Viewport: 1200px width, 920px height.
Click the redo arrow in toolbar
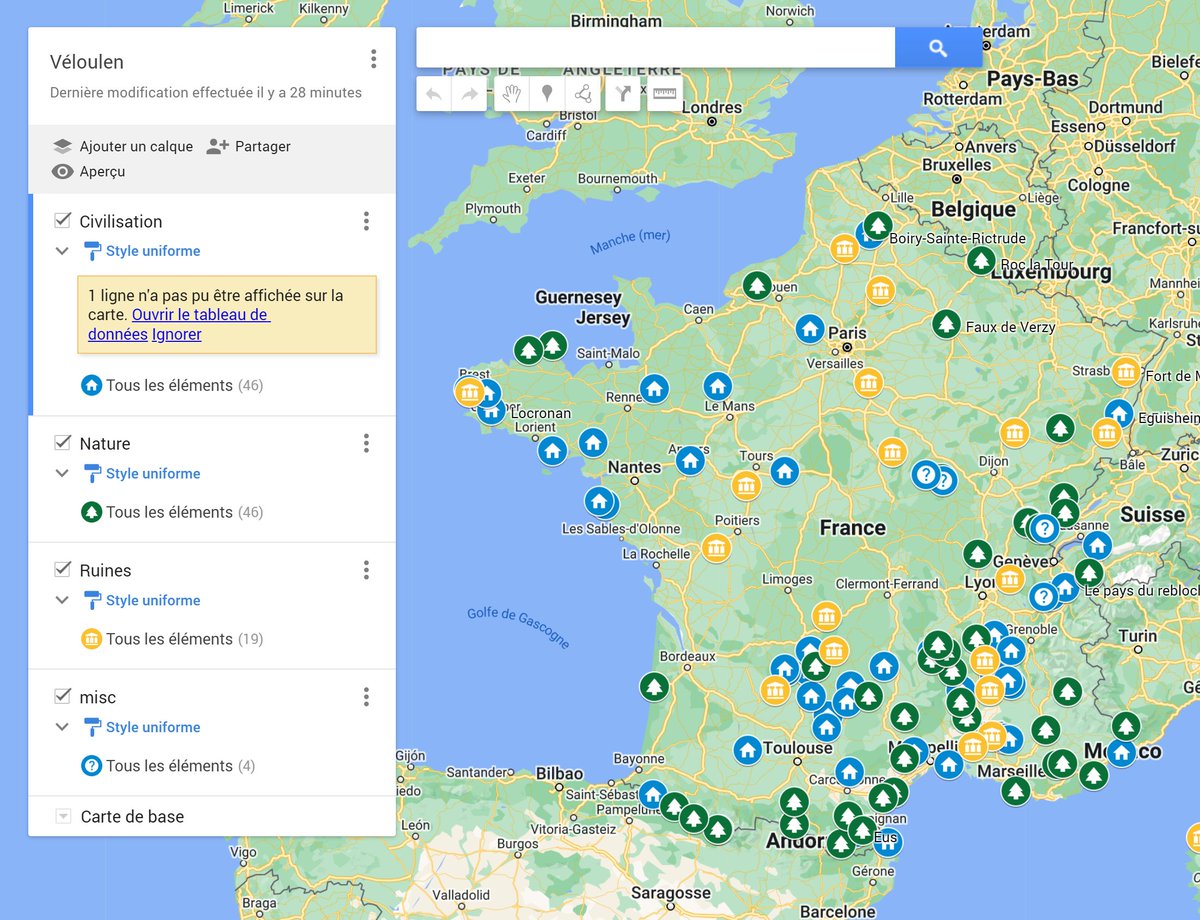(x=469, y=94)
